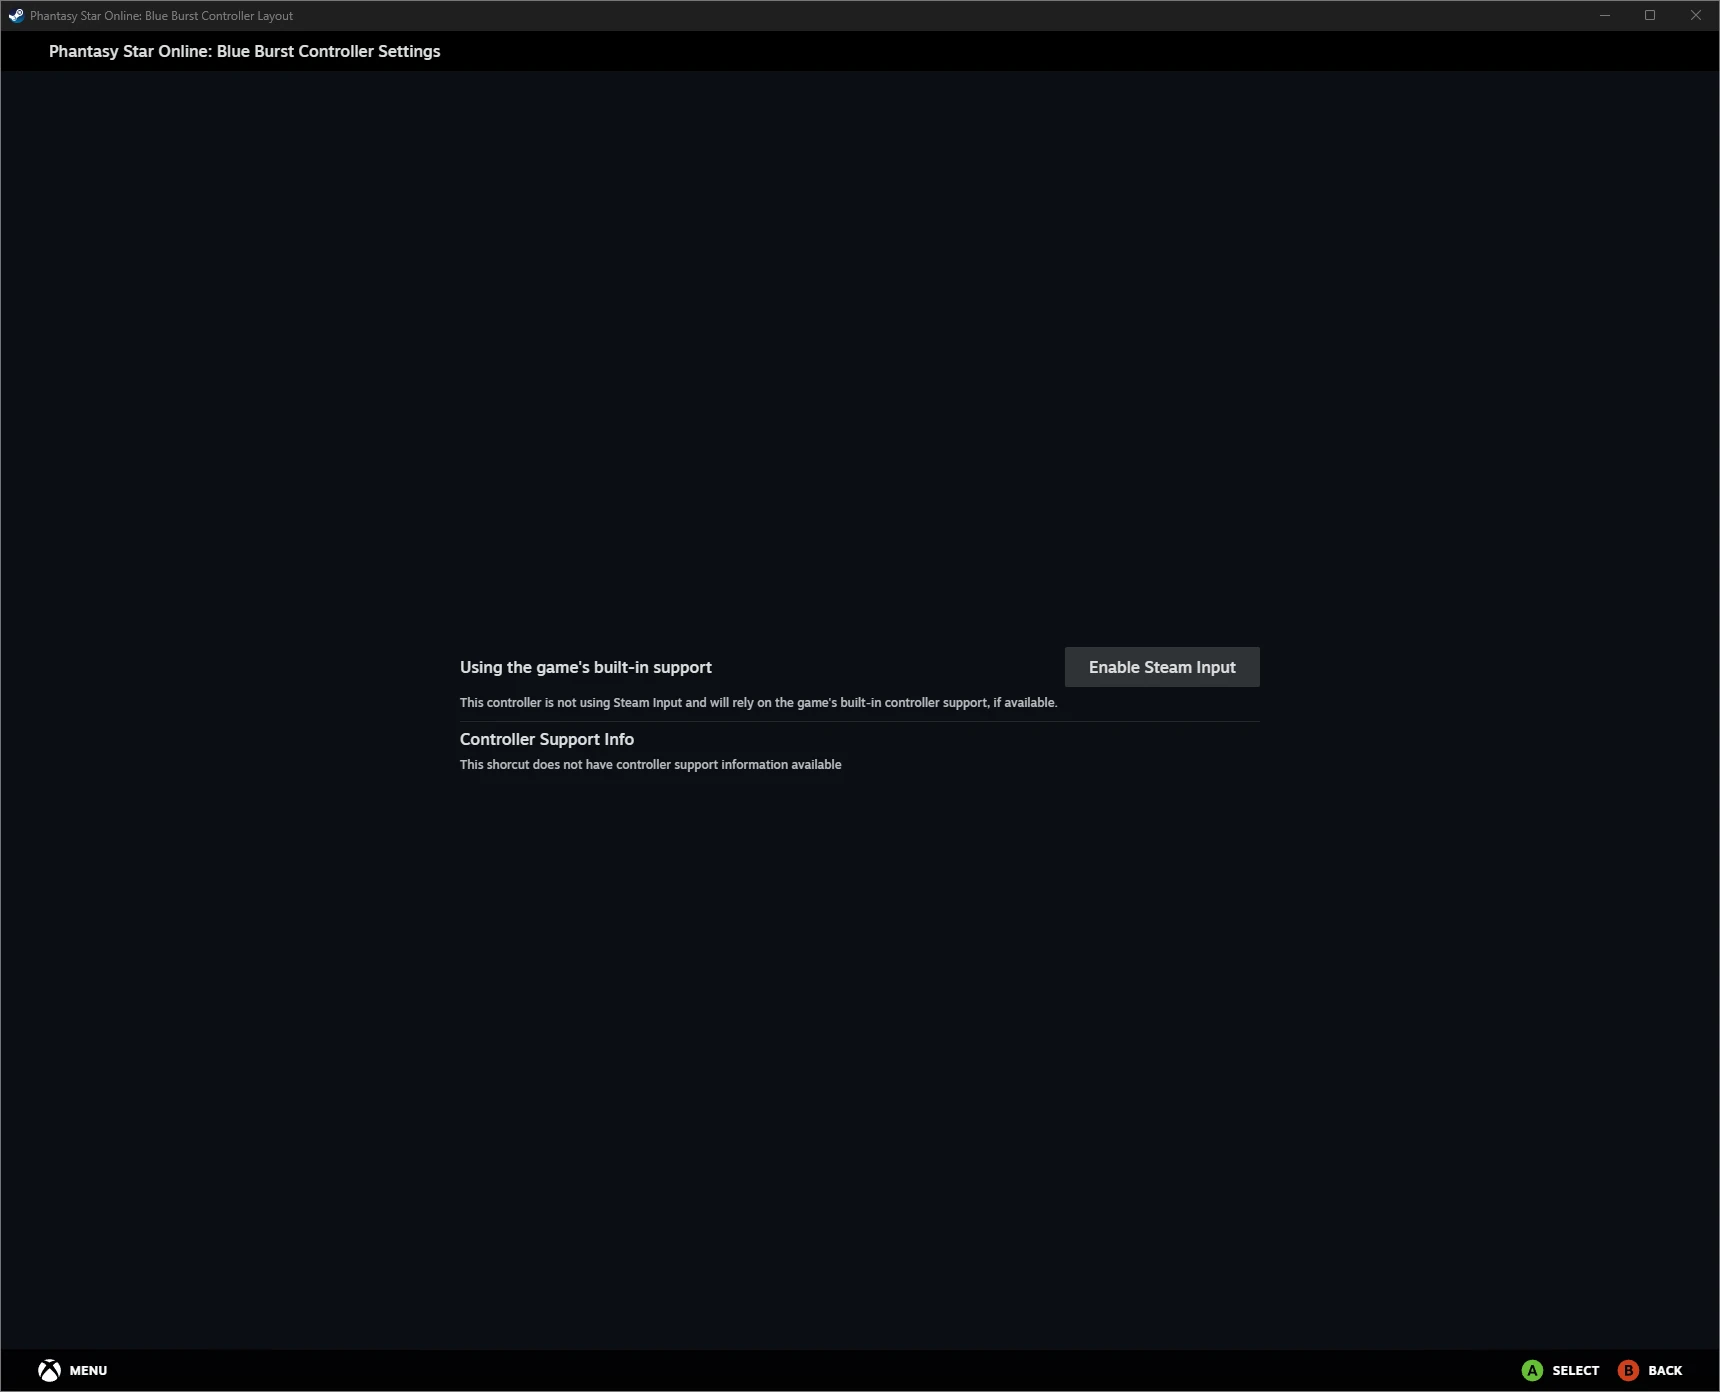The width and height of the screenshot is (1720, 1392).
Task: Open the controller MENU
Action: 88,1370
